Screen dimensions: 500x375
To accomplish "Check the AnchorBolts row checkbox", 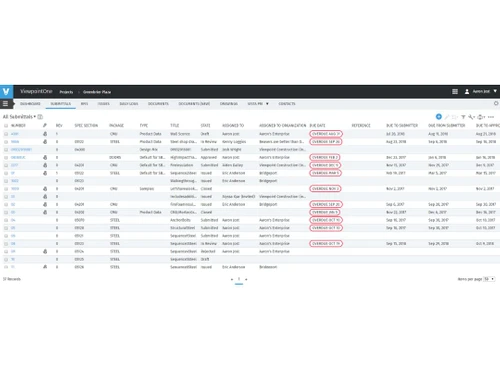I will coord(6,220).
